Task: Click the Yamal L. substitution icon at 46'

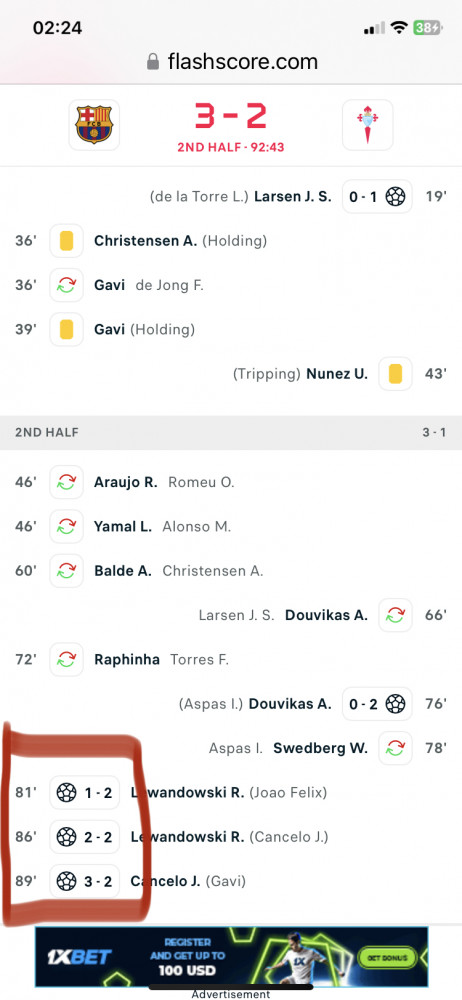Action: coord(66,526)
